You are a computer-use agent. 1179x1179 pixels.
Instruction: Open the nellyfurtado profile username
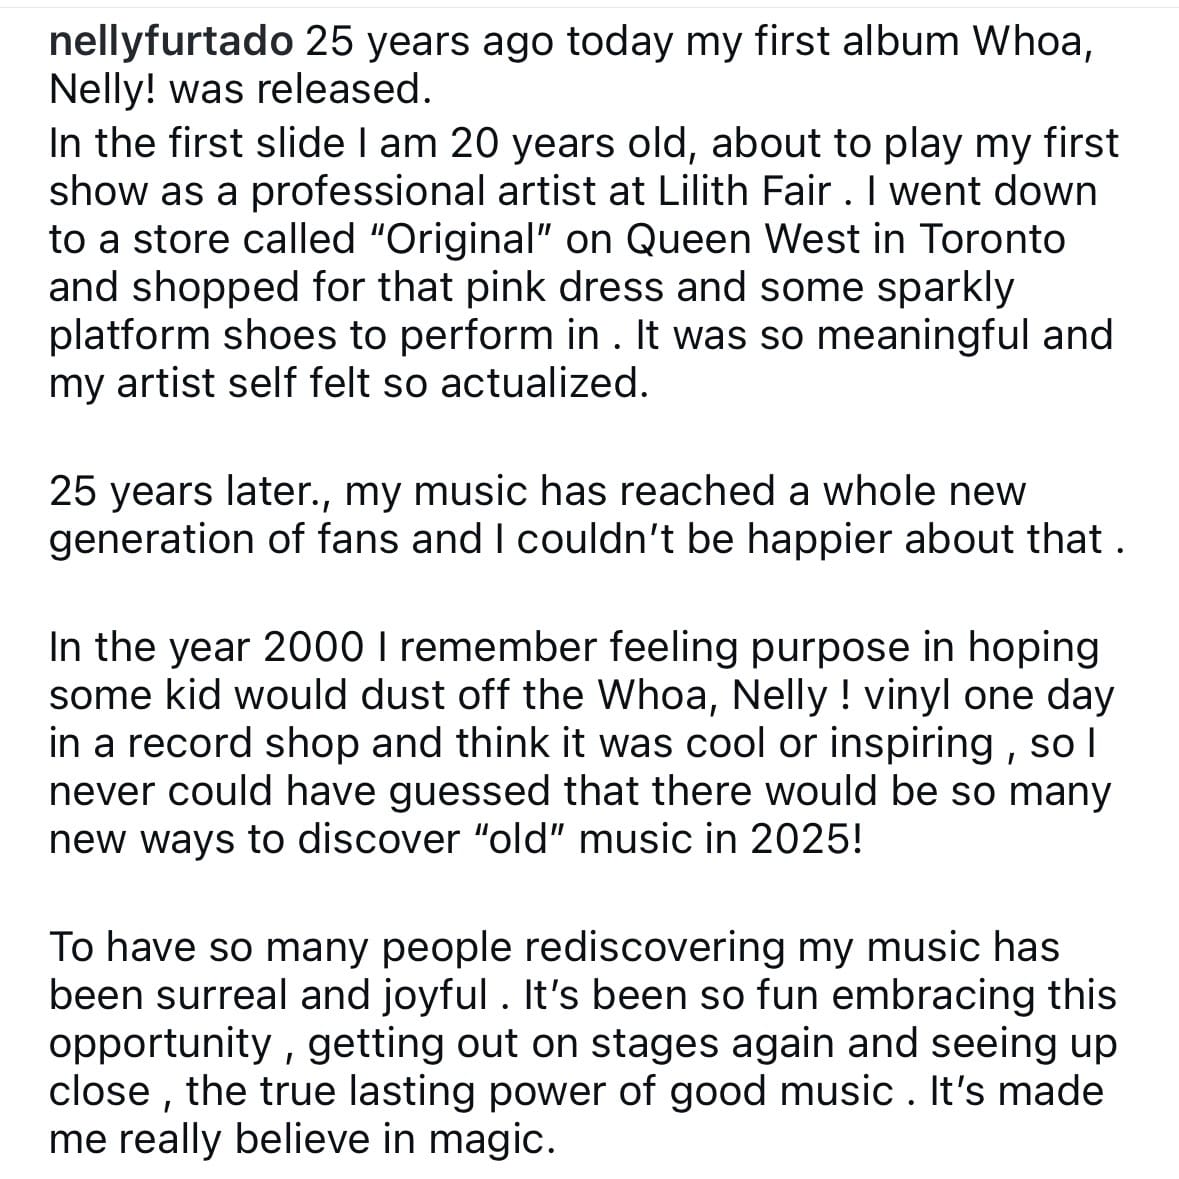coord(171,43)
